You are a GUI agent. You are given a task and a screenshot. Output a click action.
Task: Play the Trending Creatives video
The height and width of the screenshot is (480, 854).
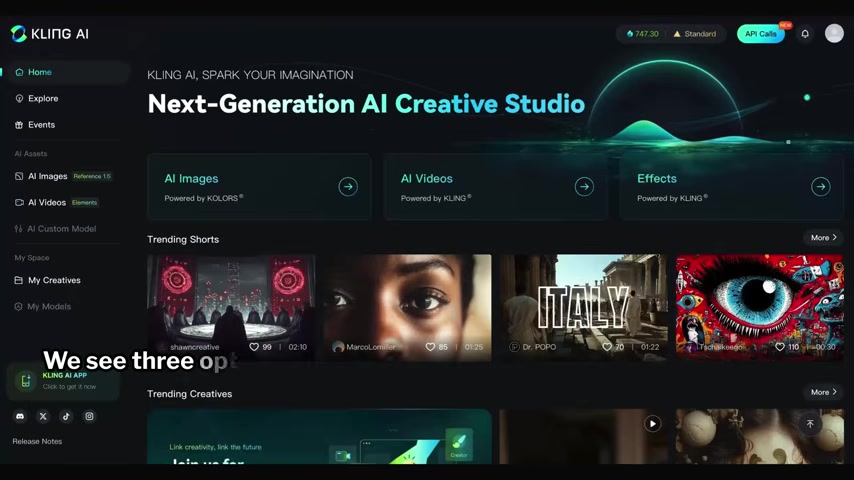click(652, 423)
